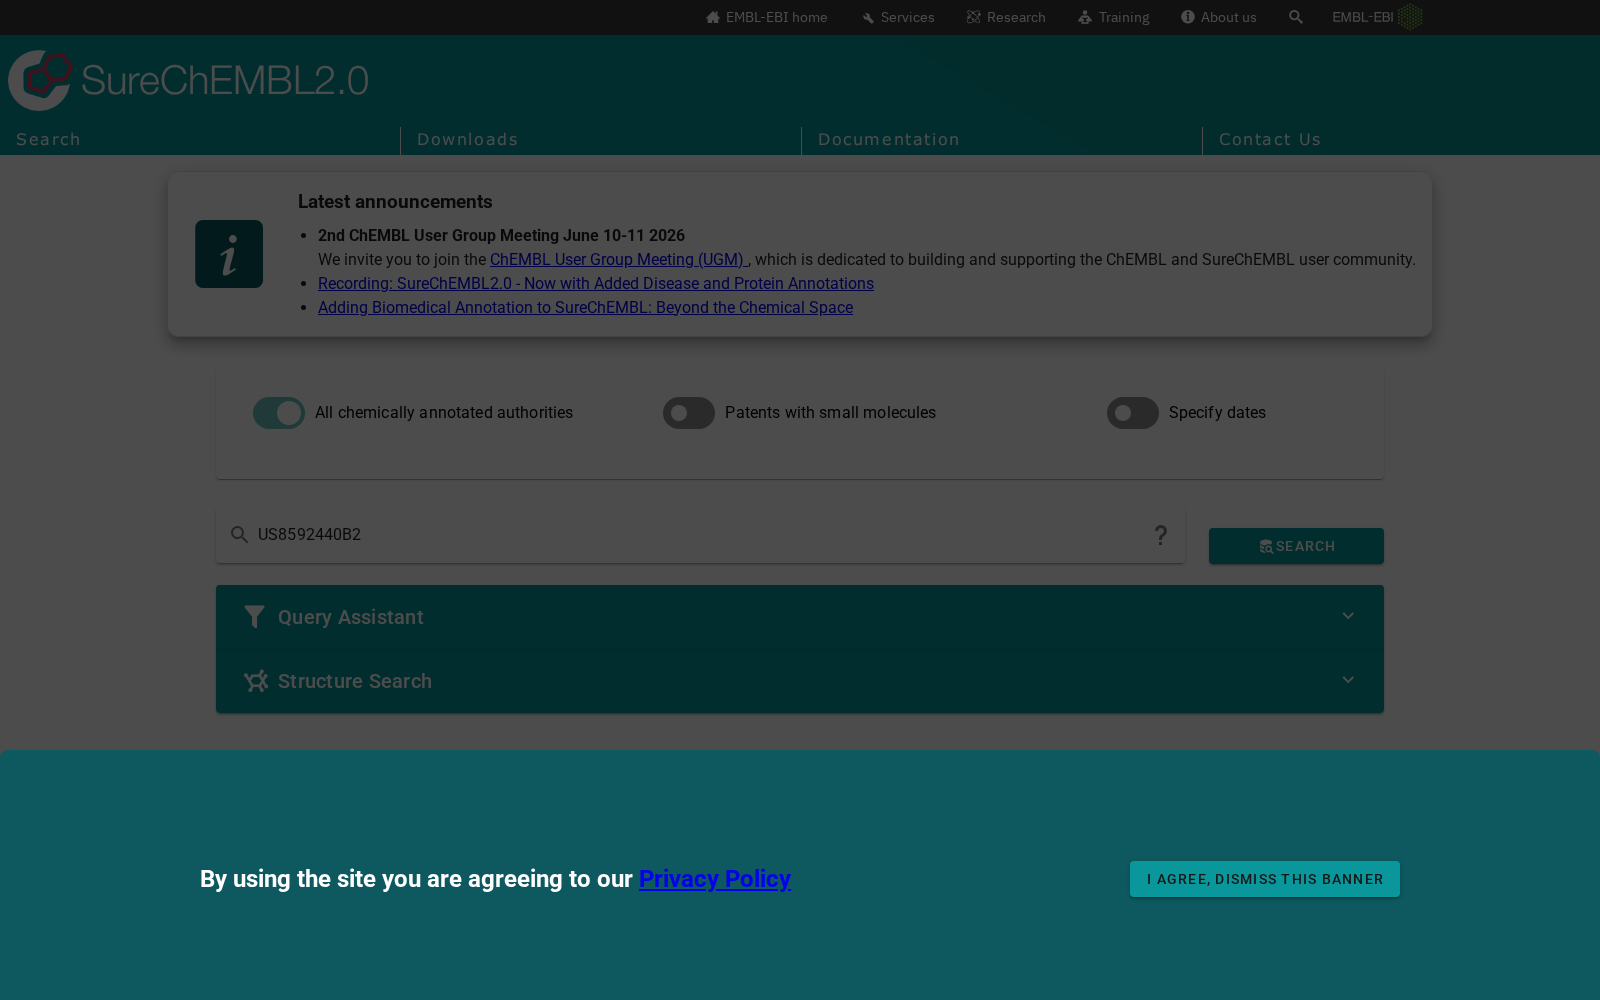Click the Latest announcements heading
This screenshot has width=1600, height=1000.
395,202
